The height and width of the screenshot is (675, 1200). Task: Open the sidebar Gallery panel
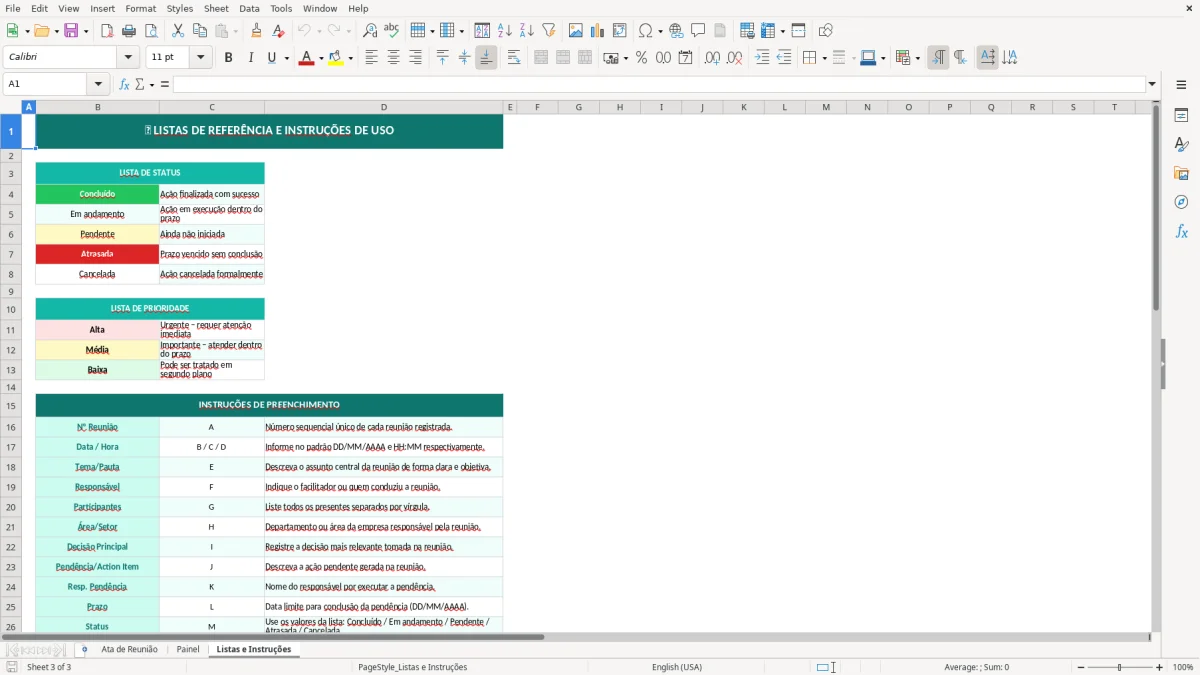click(1181, 174)
